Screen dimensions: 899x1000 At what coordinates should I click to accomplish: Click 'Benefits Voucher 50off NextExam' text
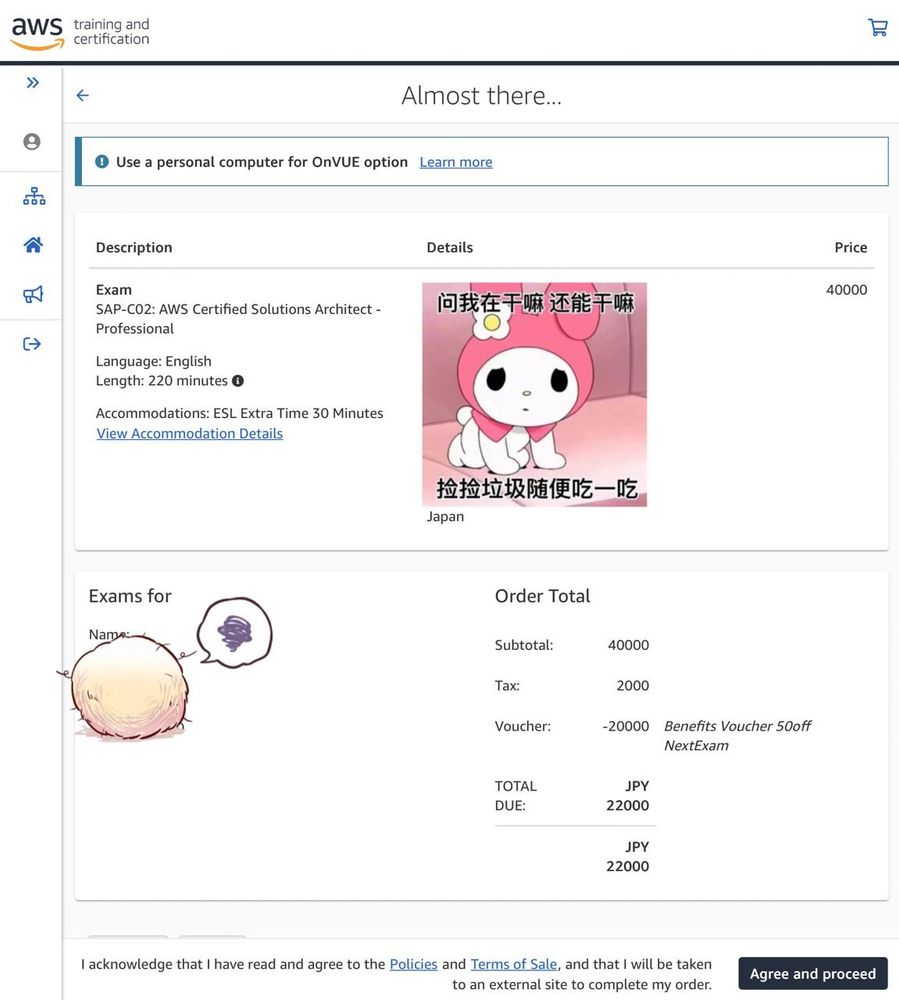738,736
